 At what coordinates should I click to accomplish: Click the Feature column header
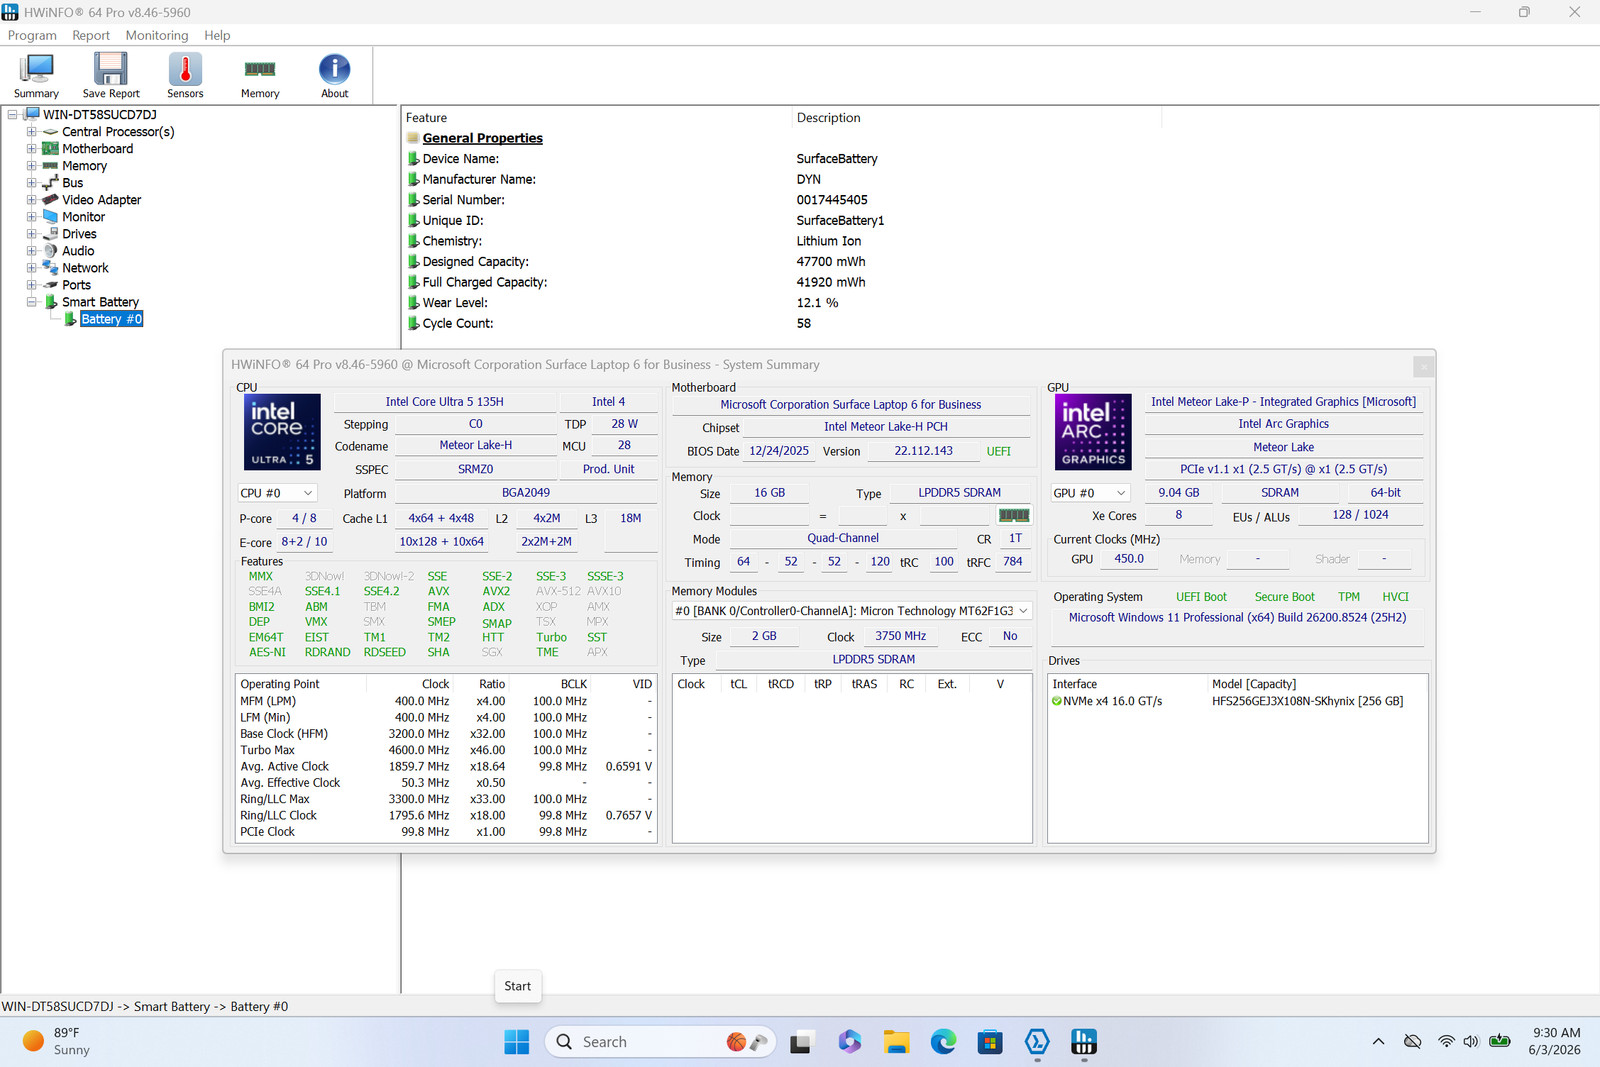pos(596,118)
